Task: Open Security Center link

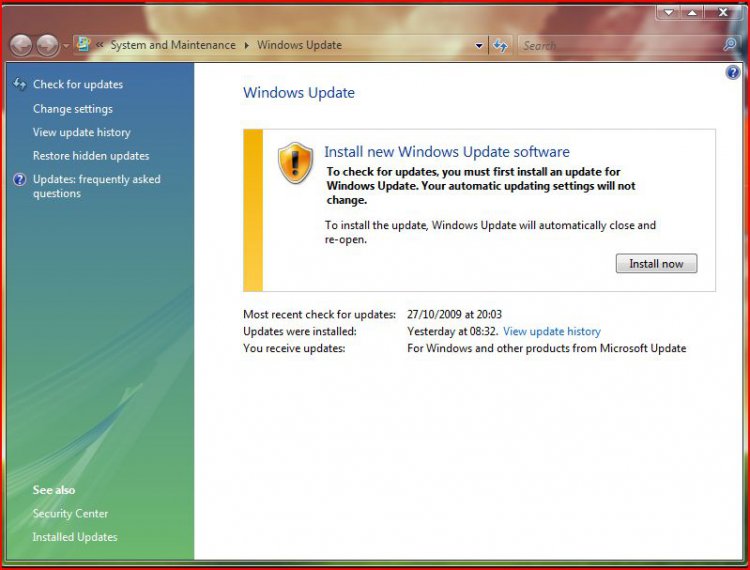Action: [70, 514]
